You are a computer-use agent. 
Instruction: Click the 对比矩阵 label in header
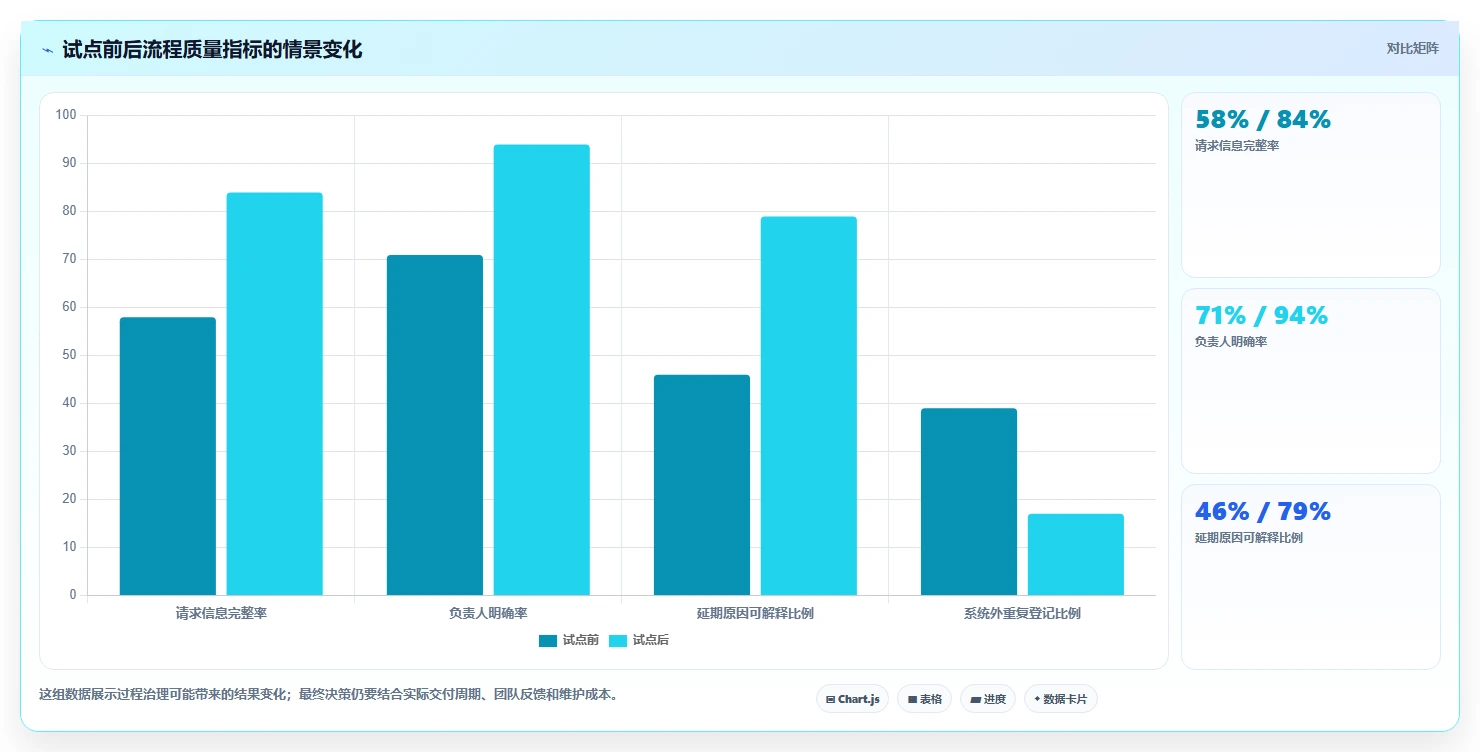(x=1412, y=48)
